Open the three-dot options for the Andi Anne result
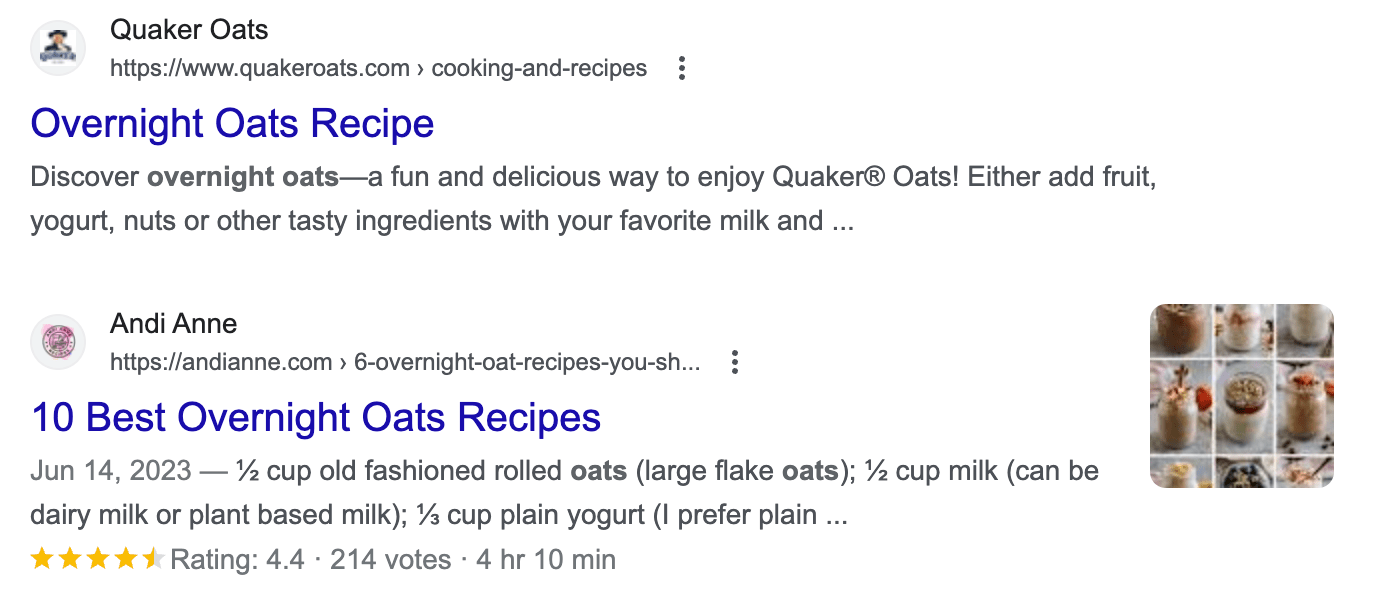 [735, 362]
